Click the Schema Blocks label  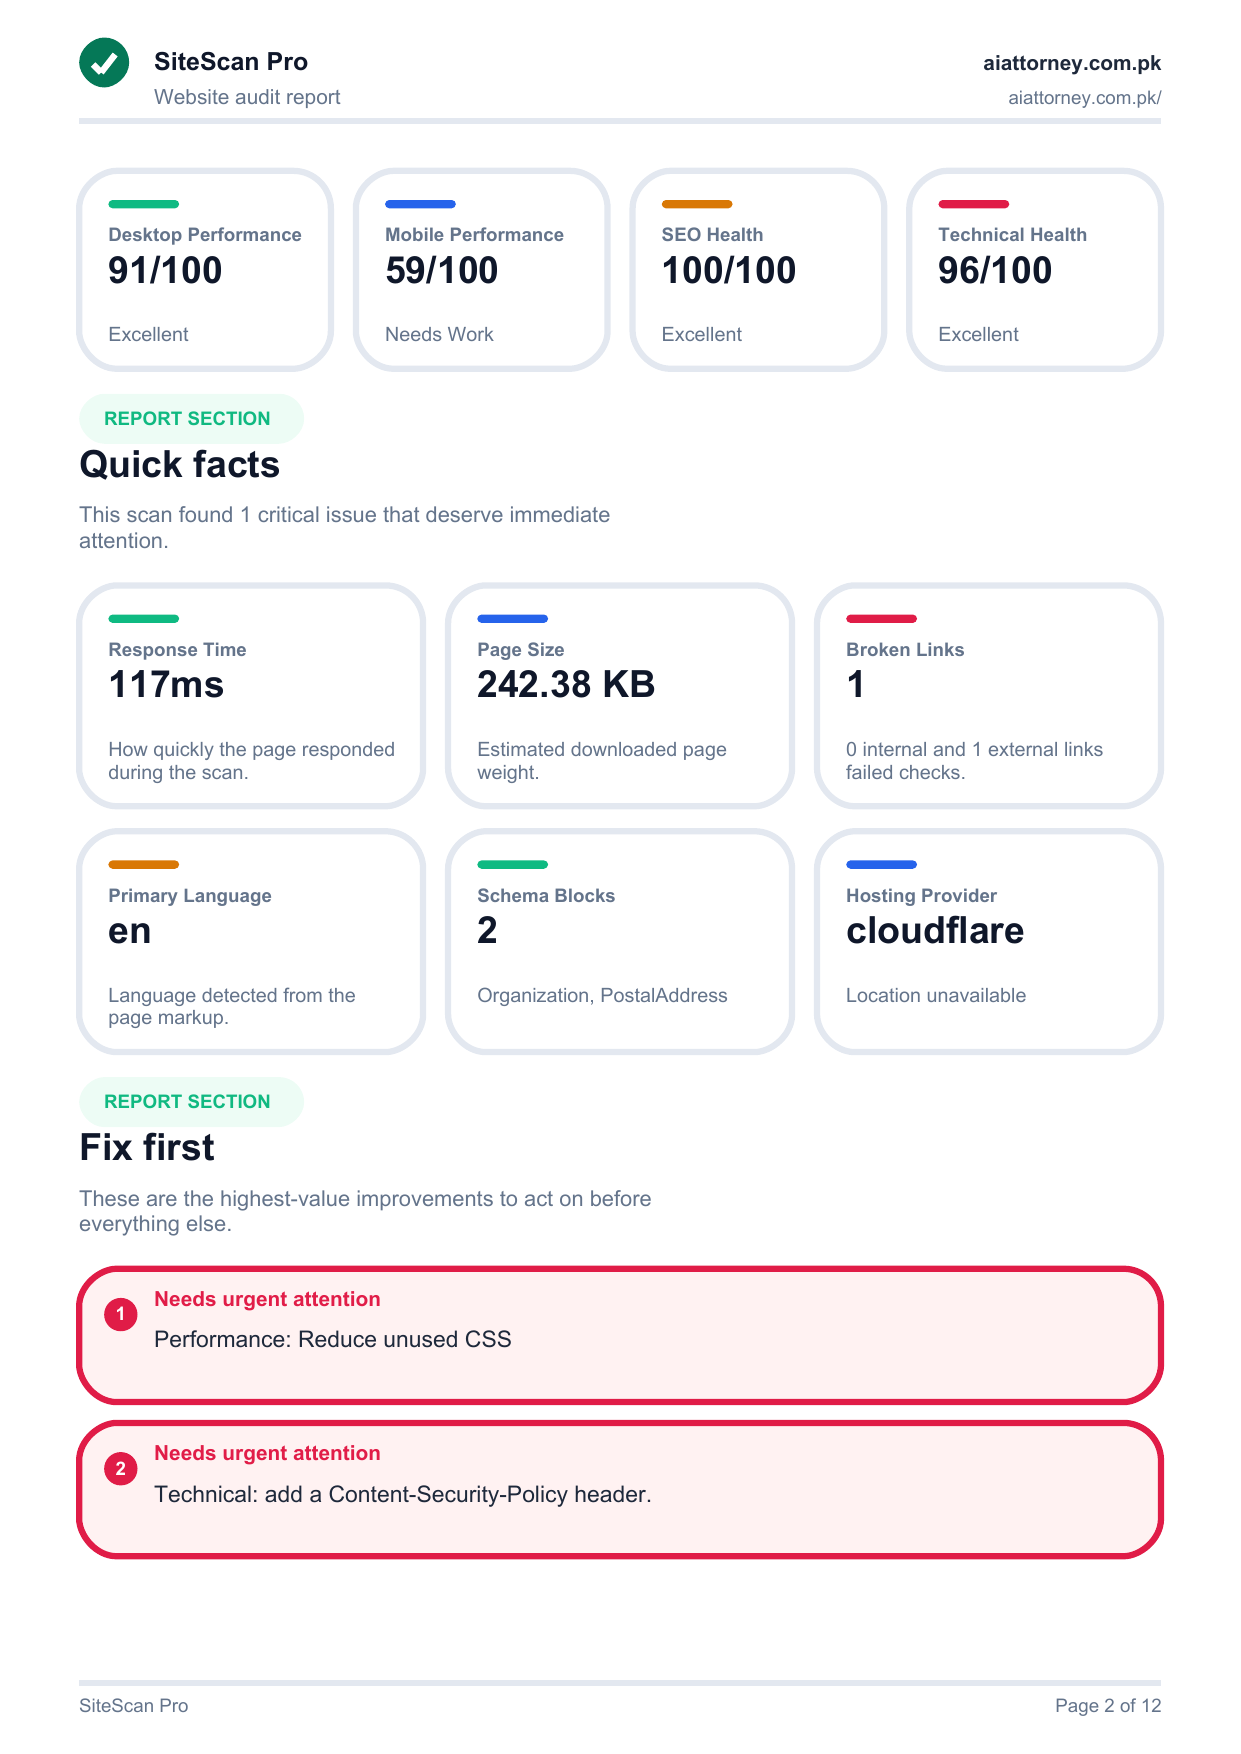[546, 896]
